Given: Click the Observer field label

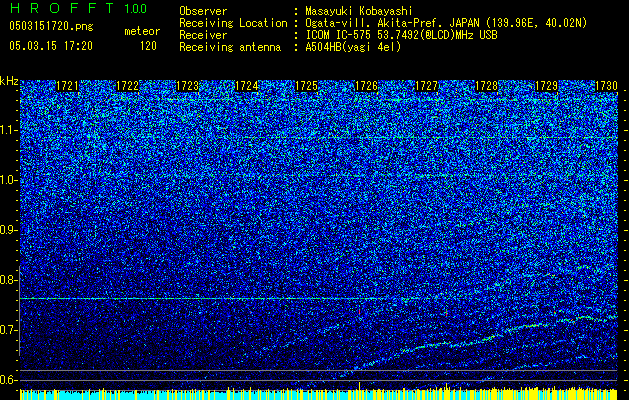Looking at the screenshot, I should coord(203,11).
